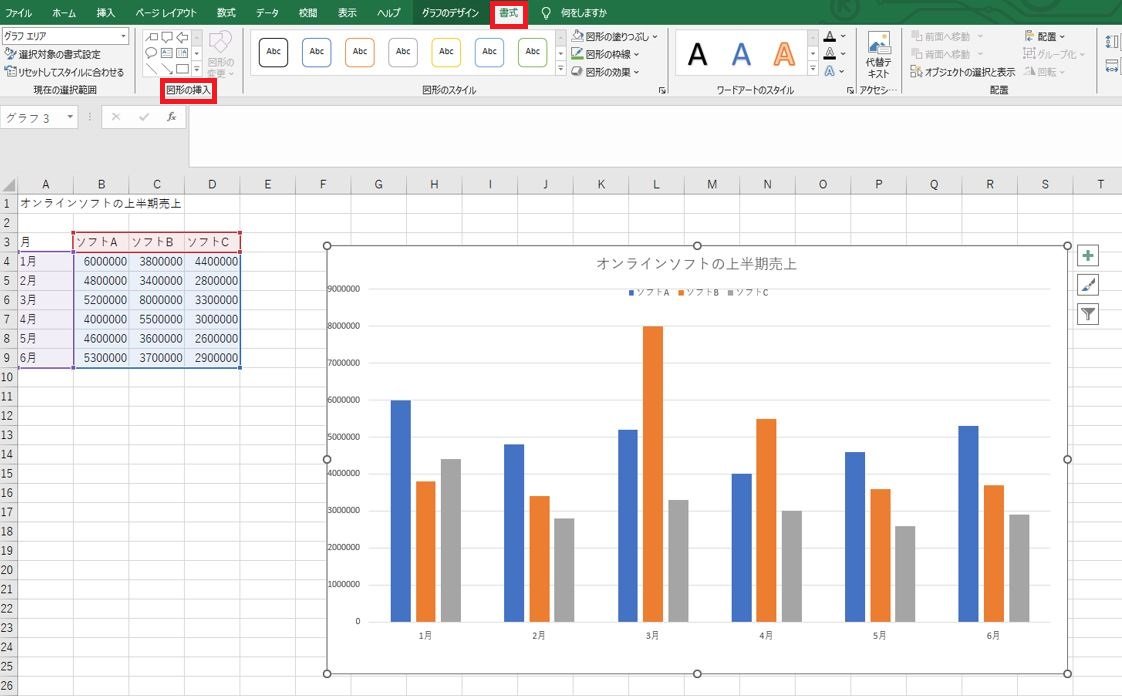The image size is (1122, 696).
Task: Apply the blue WordArt A style
Action: (741, 54)
